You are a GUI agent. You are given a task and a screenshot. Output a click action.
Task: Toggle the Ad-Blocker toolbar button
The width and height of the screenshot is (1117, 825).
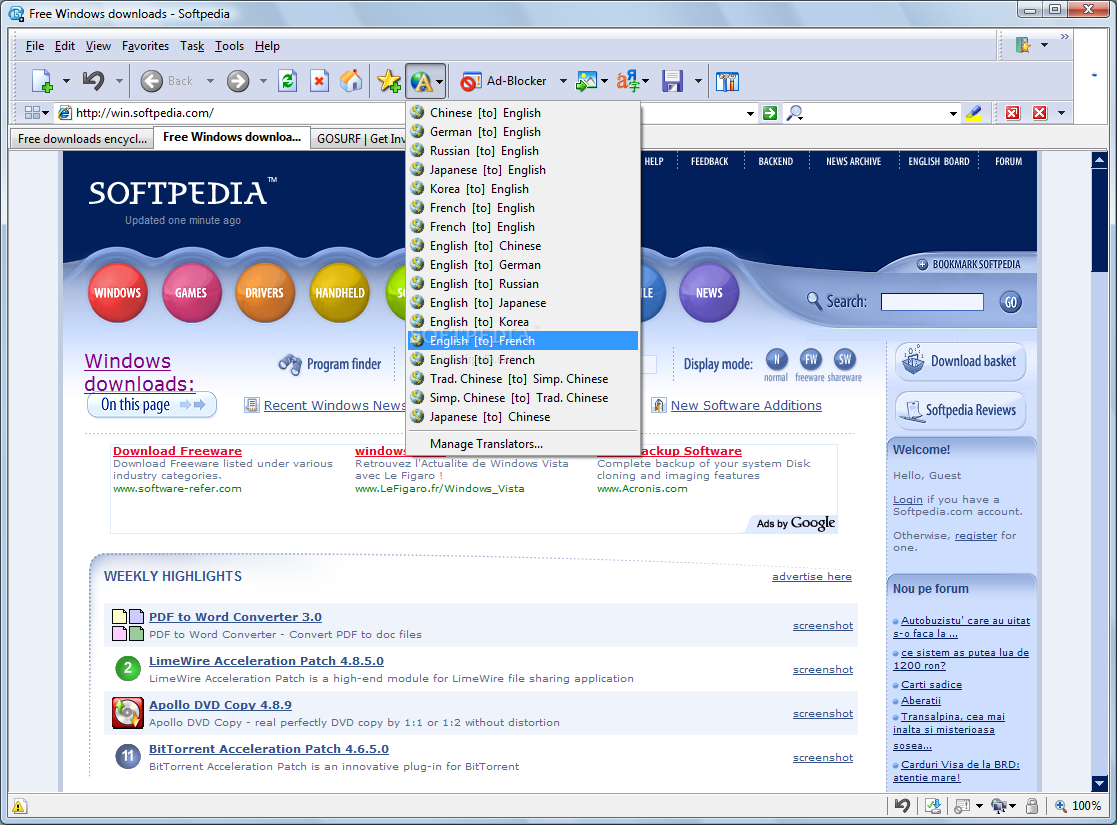505,81
